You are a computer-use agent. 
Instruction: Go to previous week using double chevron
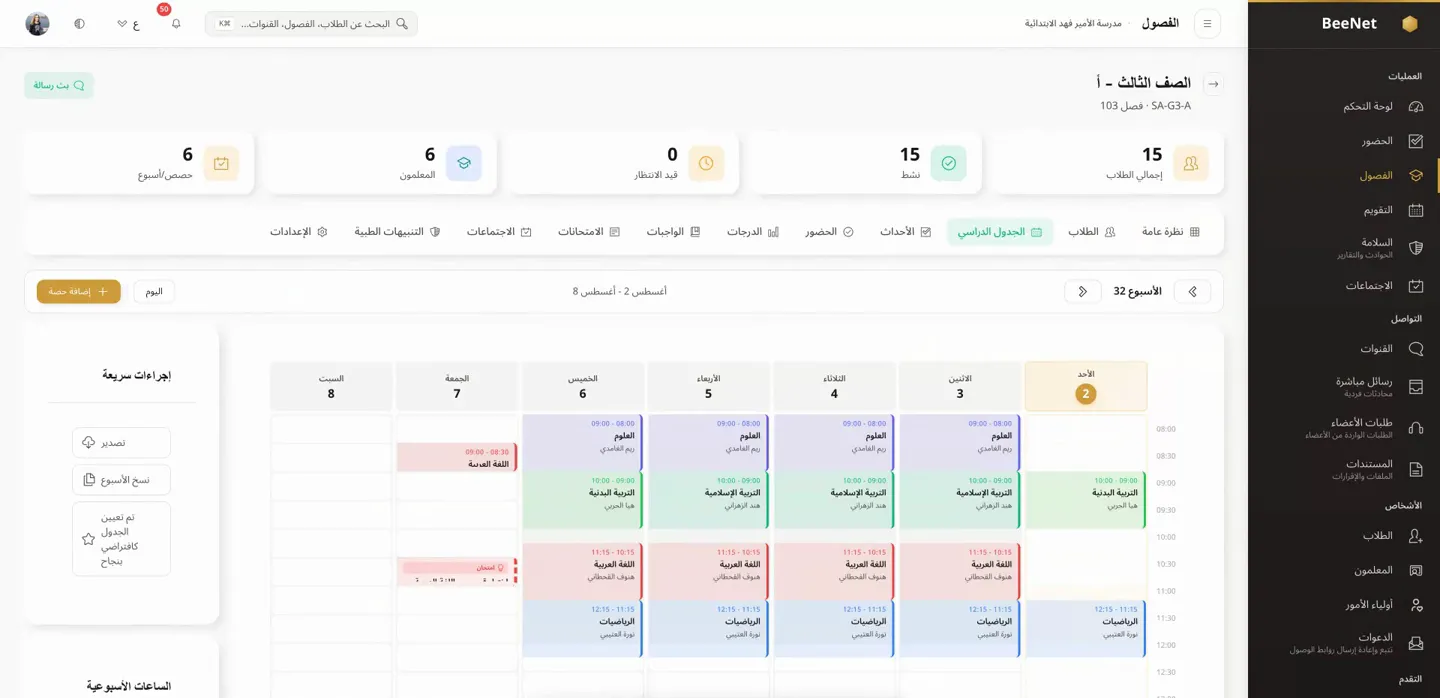tap(1192, 291)
